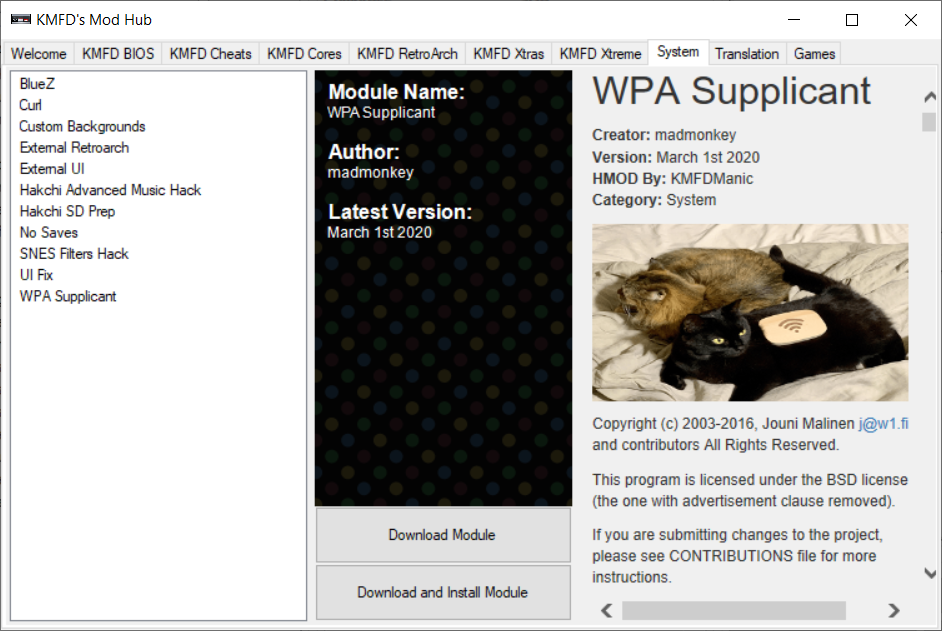This screenshot has height=631, width=942.
Task: Pick External UI in the list
Action: pos(52,169)
